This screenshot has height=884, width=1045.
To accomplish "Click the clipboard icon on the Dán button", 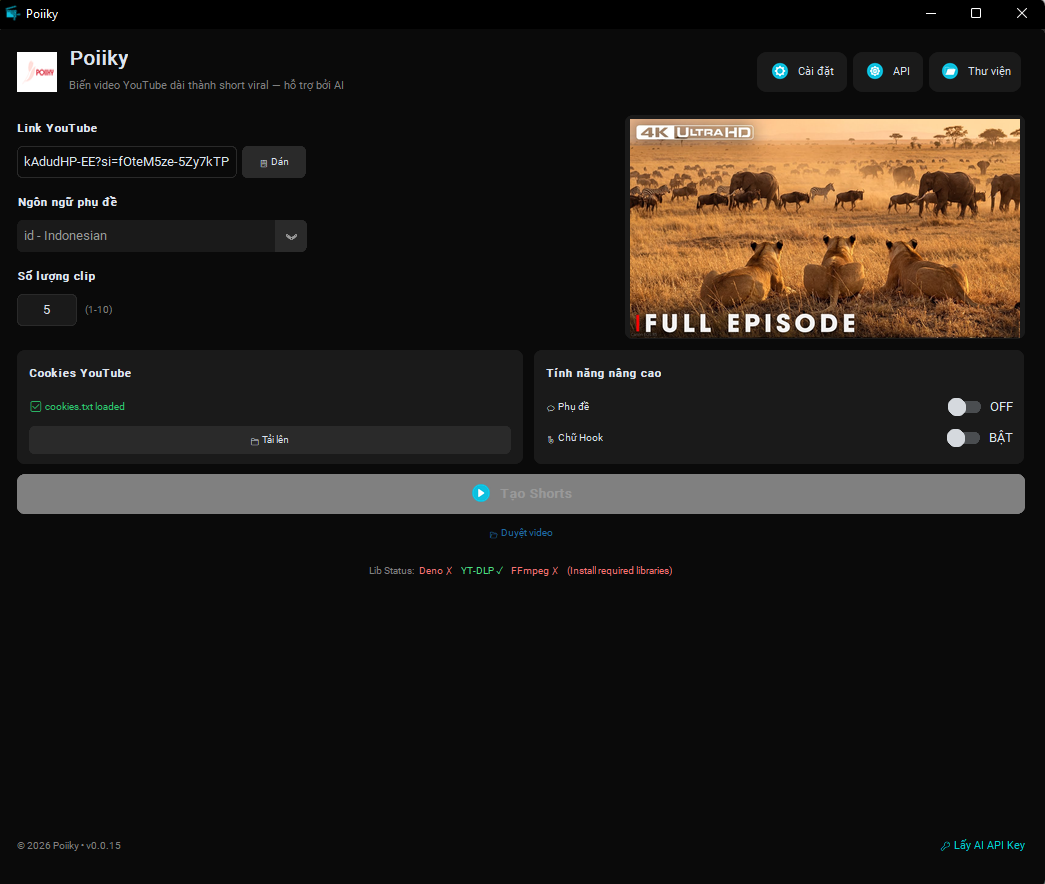I will click(262, 161).
